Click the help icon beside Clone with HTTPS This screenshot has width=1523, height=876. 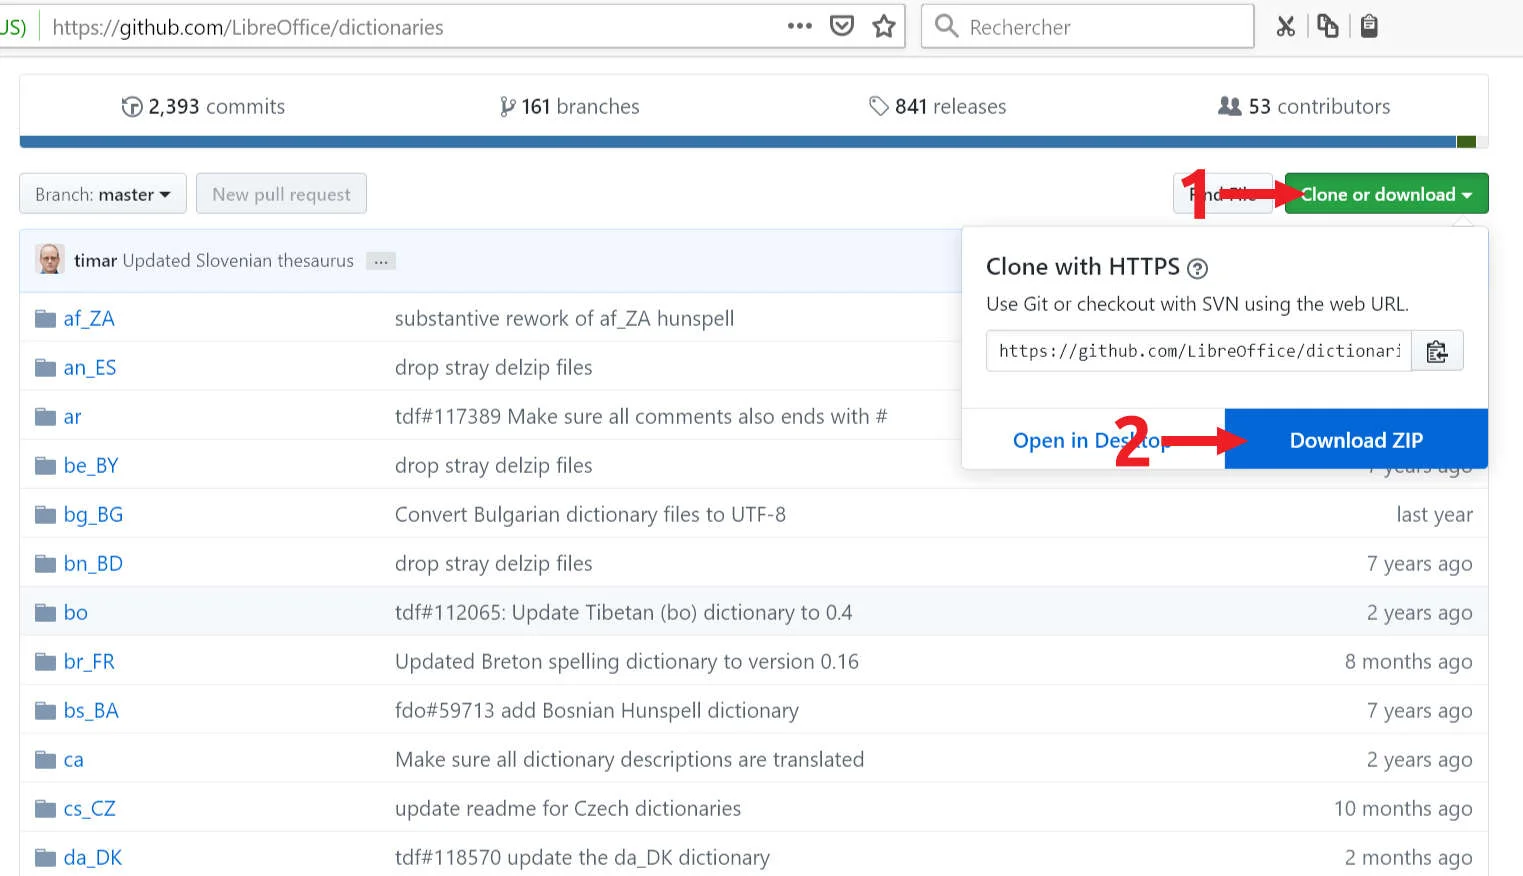click(1197, 268)
